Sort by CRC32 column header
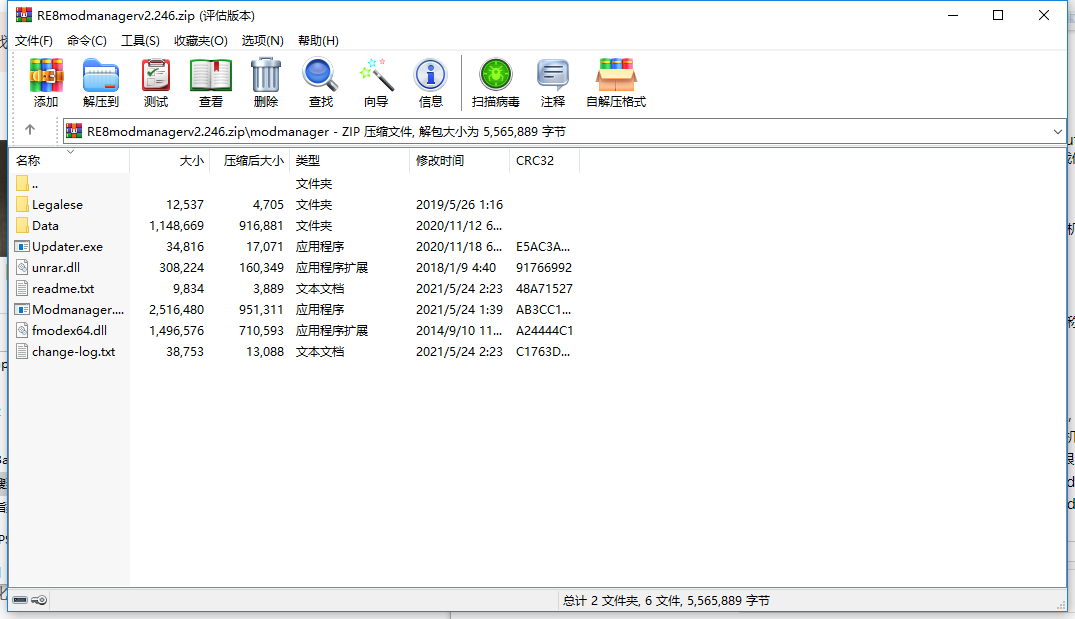Image resolution: width=1075 pixels, height=619 pixels. pos(545,160)
